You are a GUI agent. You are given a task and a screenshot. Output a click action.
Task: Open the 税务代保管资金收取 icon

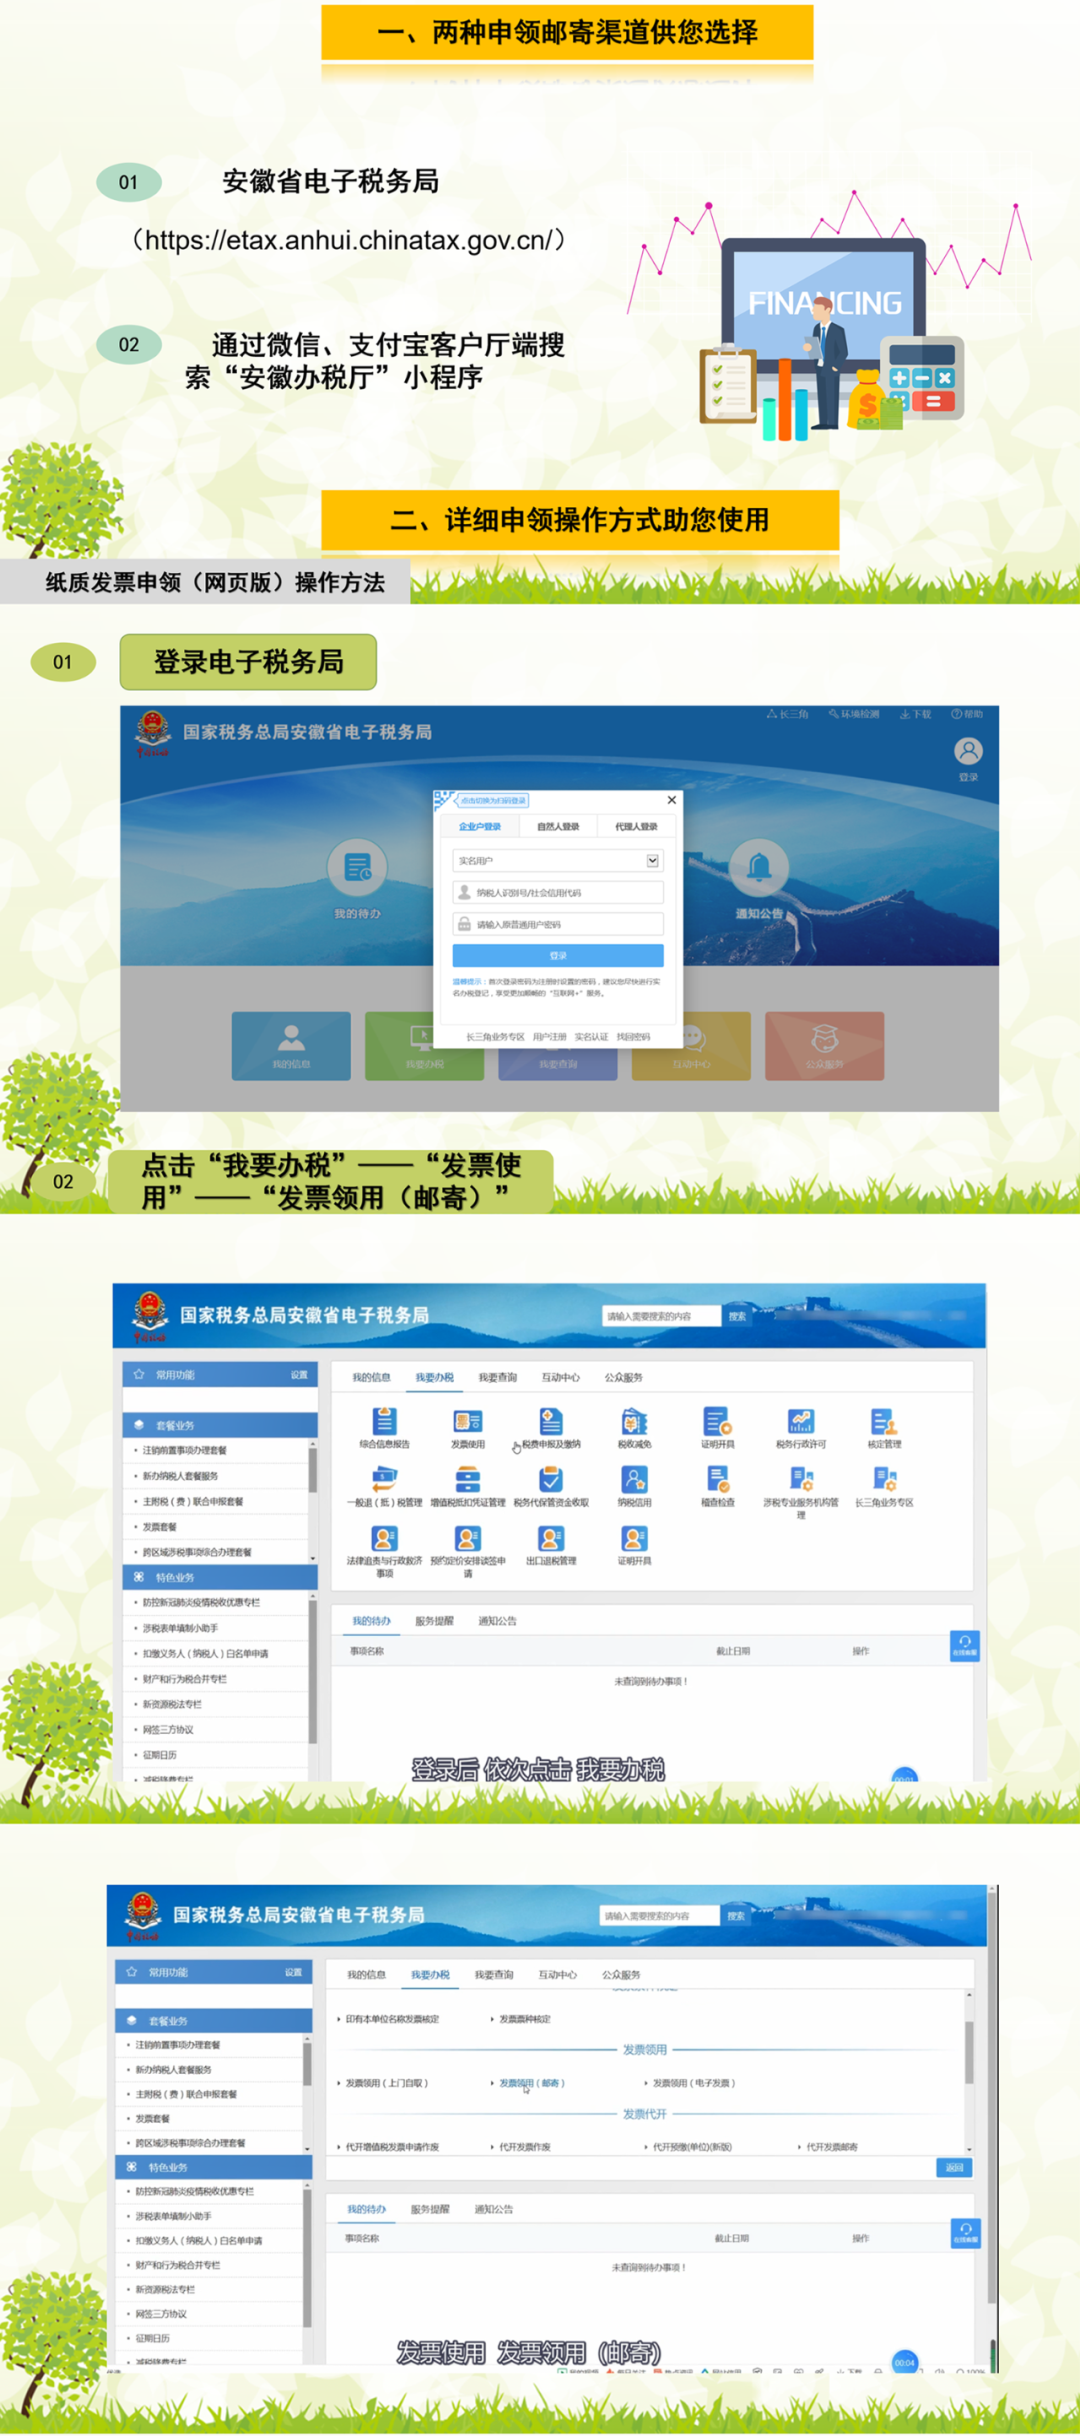pos(551,1479)
